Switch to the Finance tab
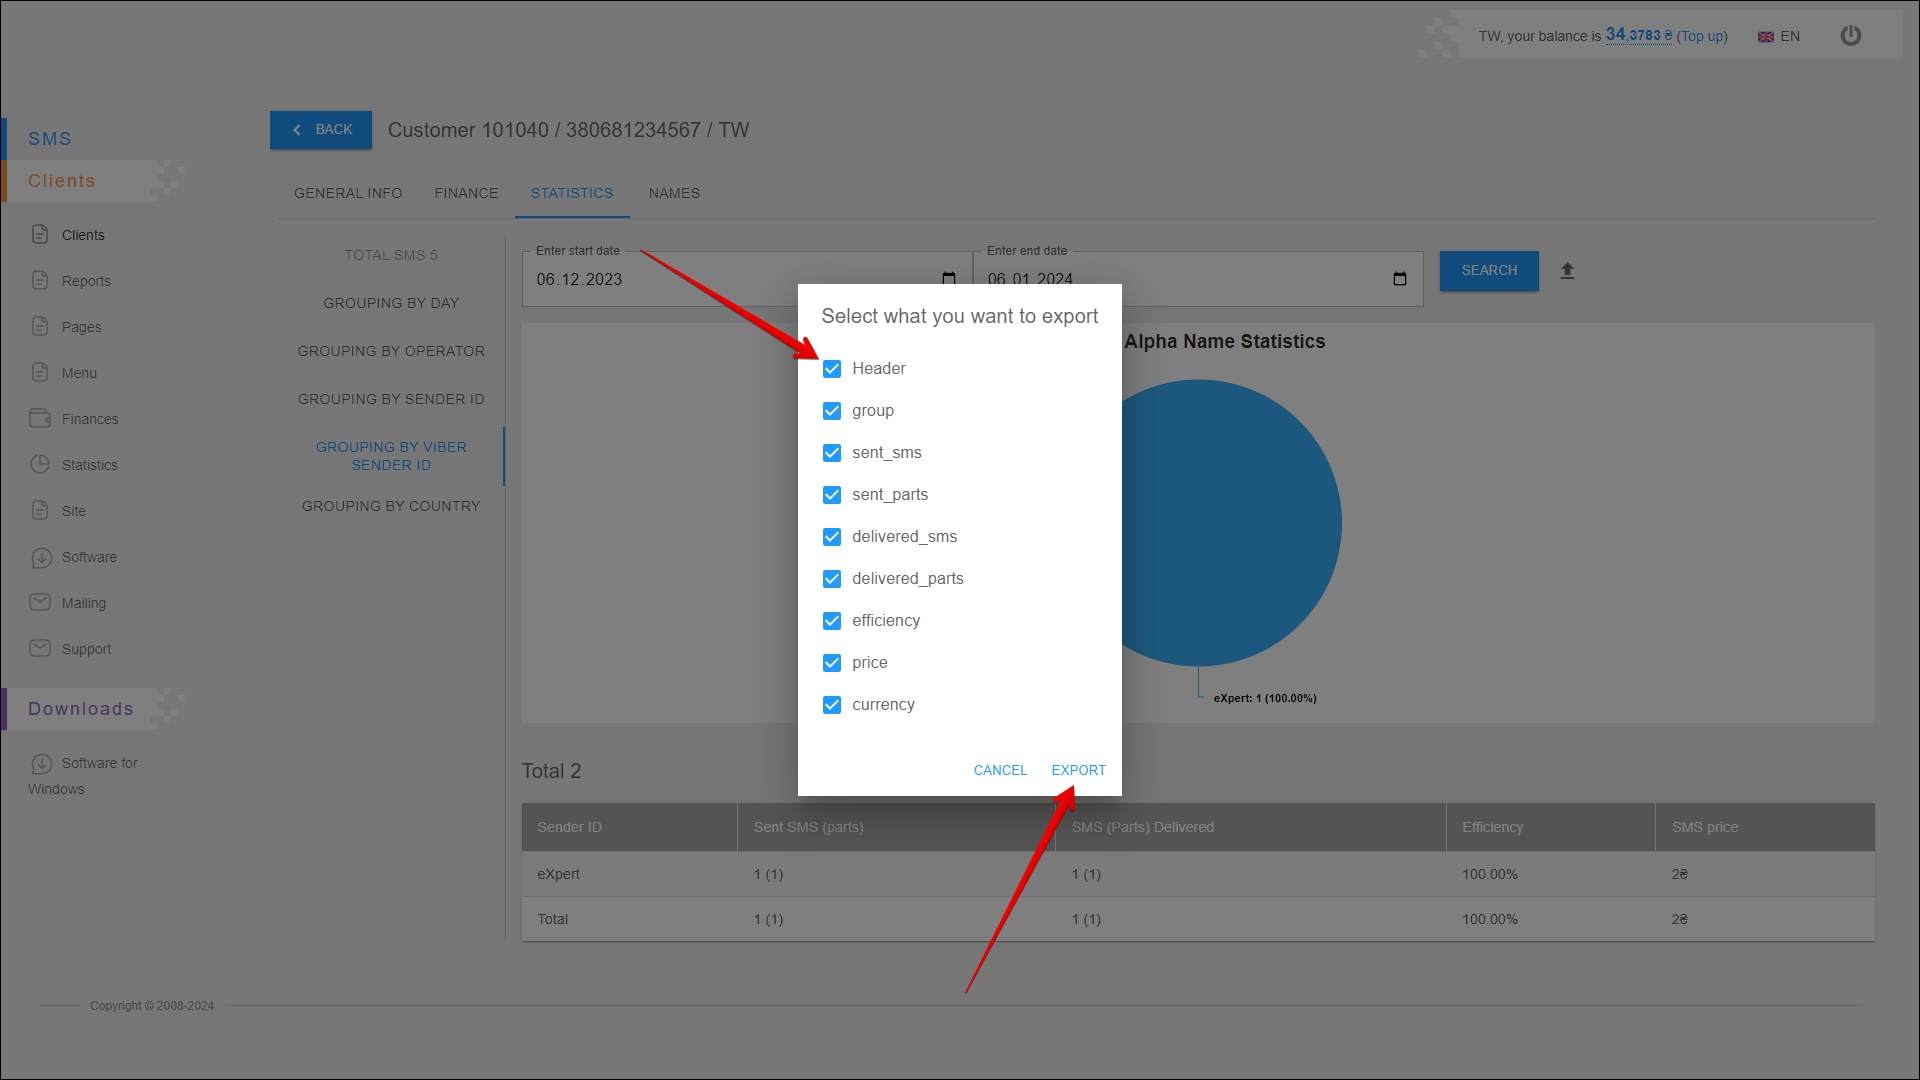Screen dimensions: 1920x1080 pyautogui.click(x=466, y=193)
